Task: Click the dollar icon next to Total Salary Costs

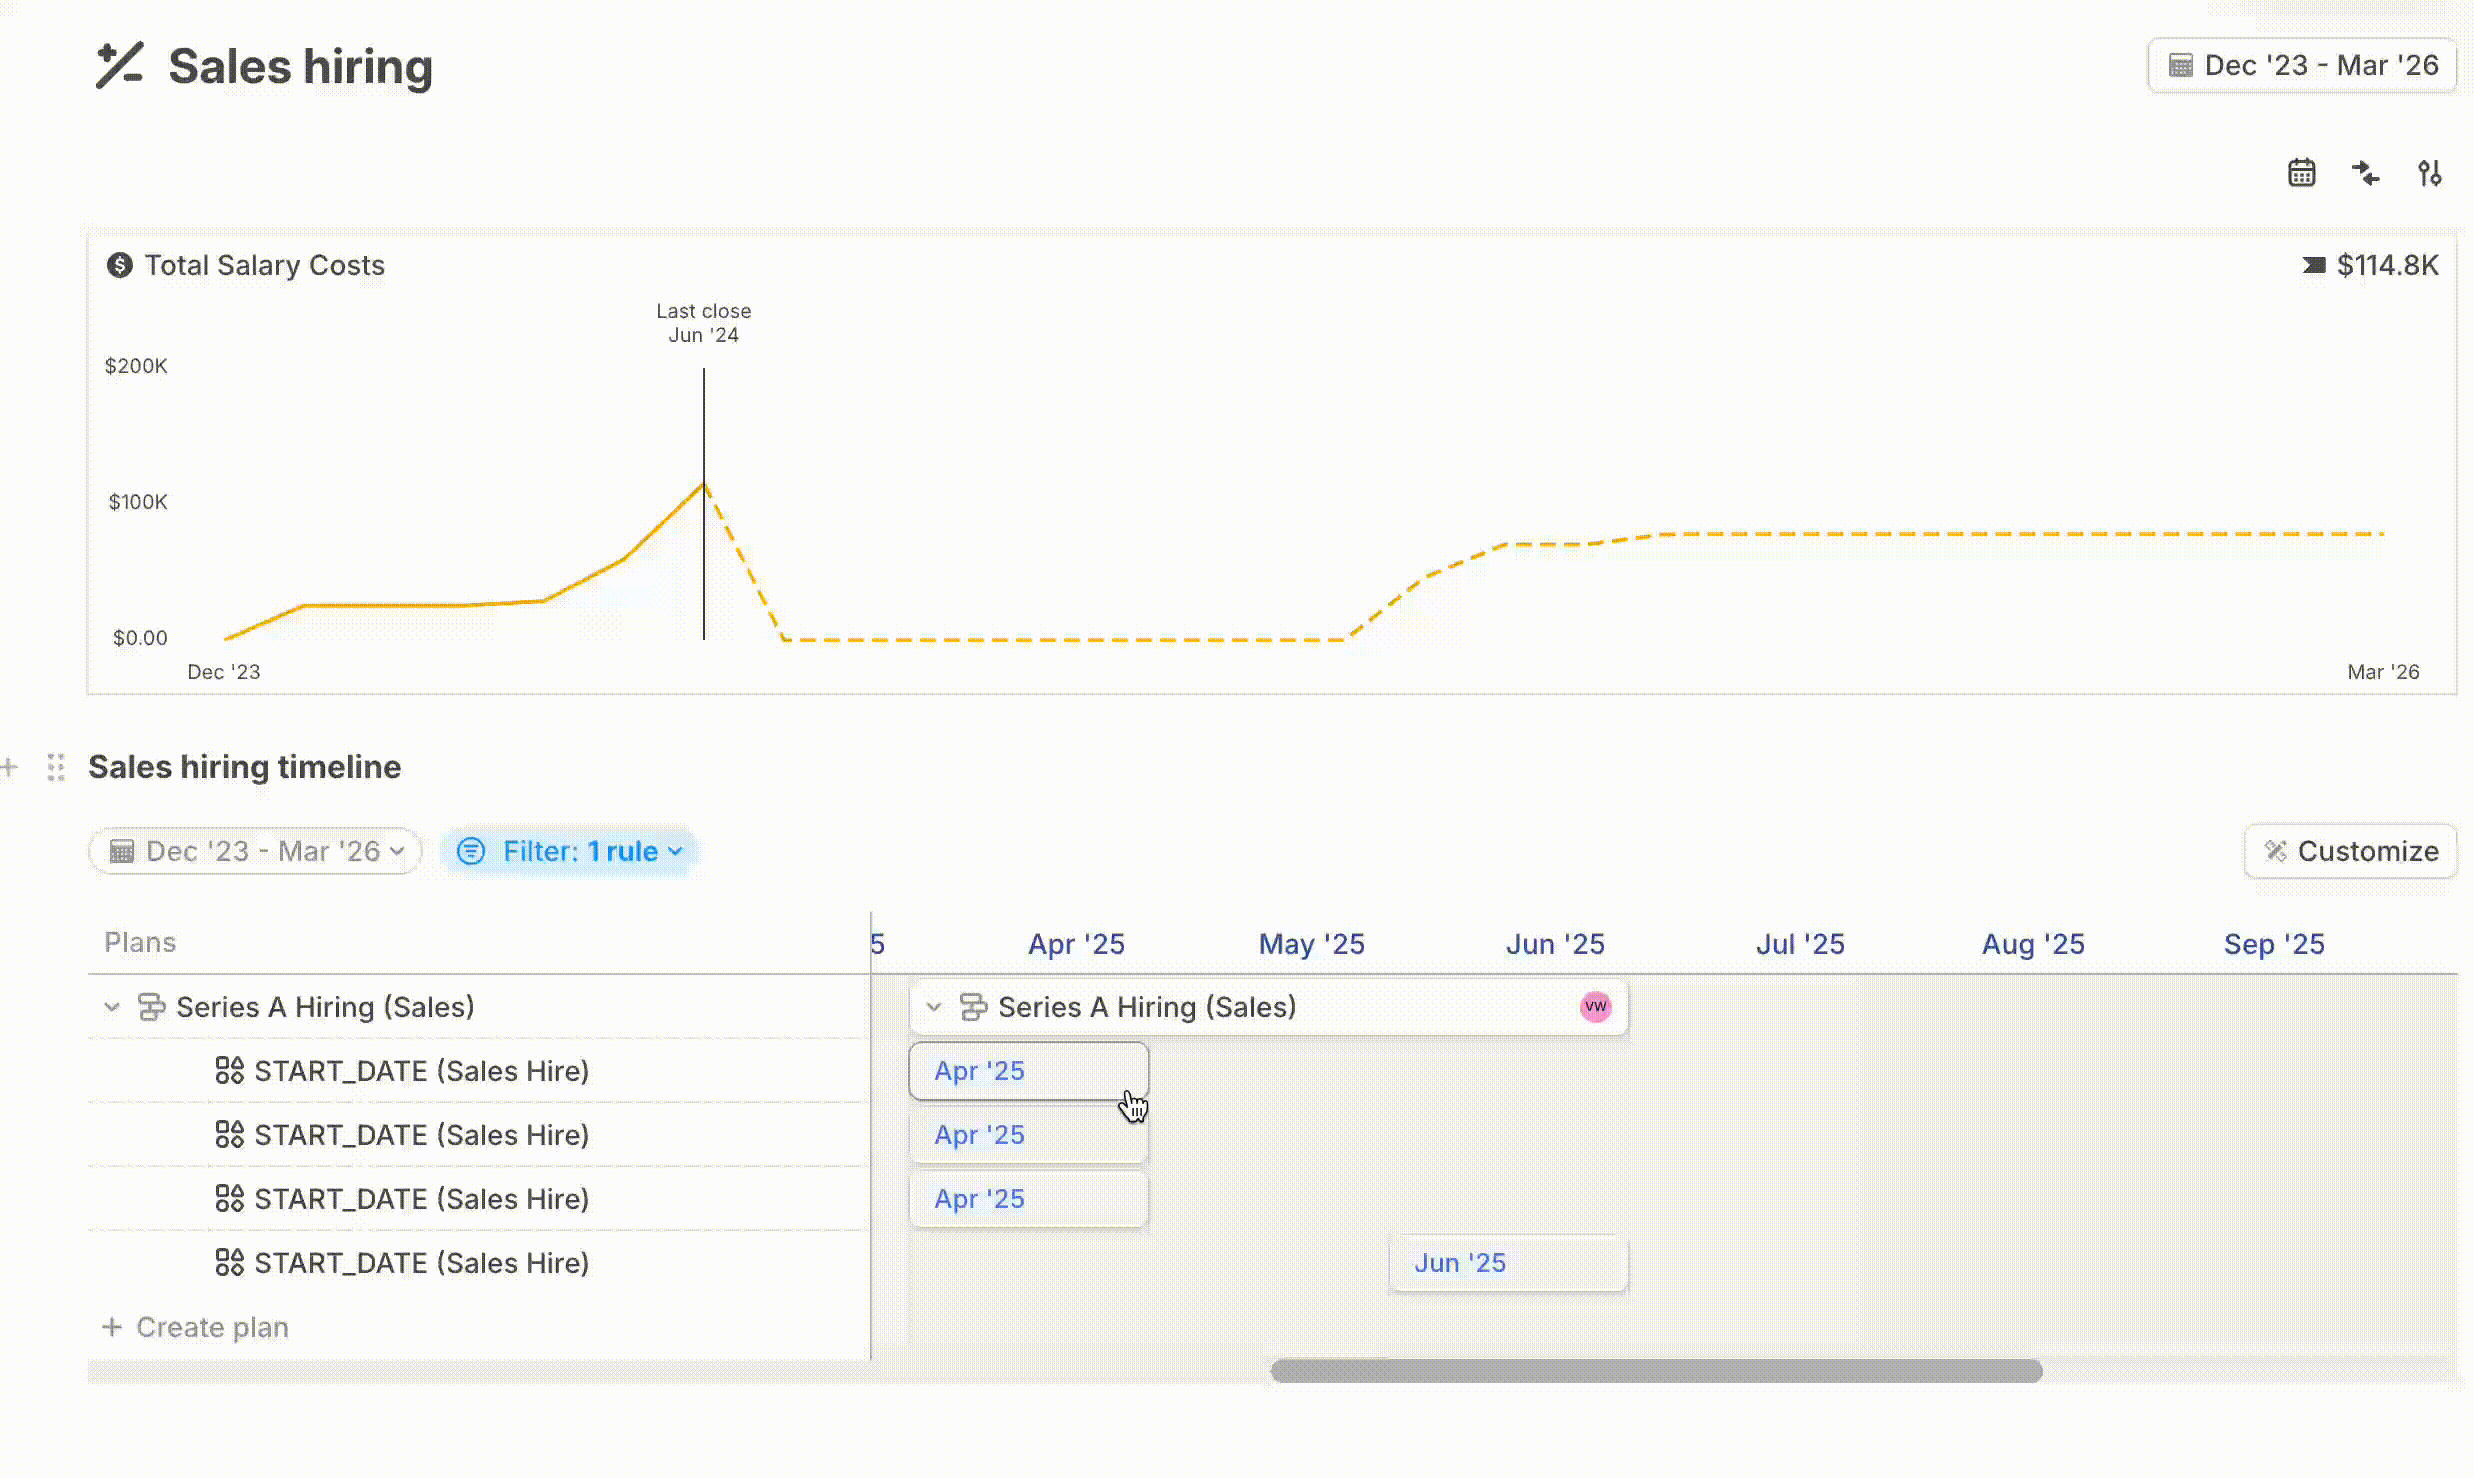Action: (x=120, y=265)
